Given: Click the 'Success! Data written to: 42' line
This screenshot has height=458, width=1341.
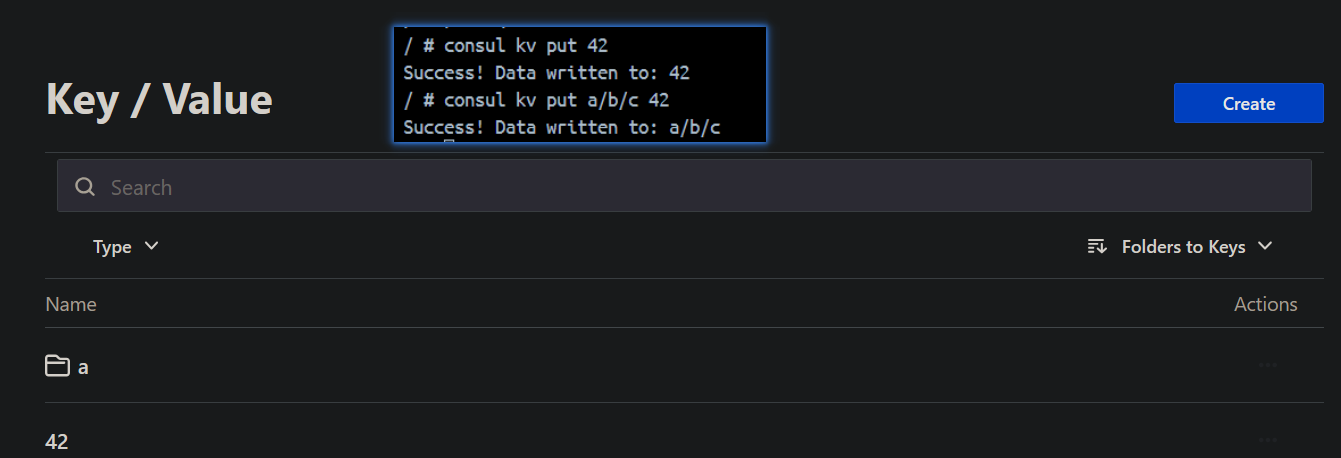Looking at the screenshot, I should click(x=546, y=73).
